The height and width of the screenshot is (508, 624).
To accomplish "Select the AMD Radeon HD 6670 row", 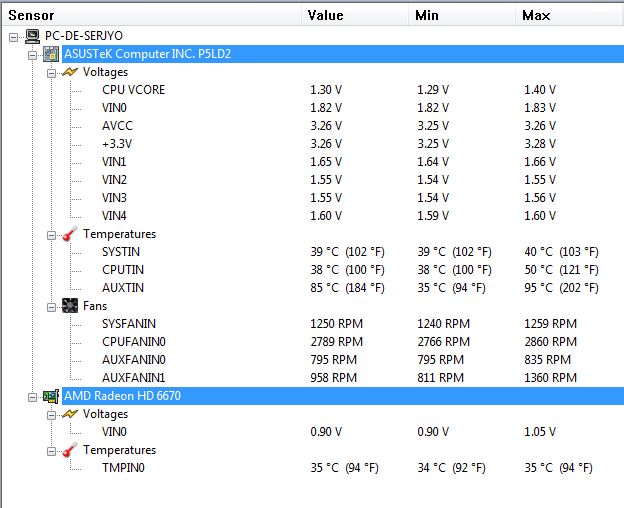I will (x=343, y=396).
